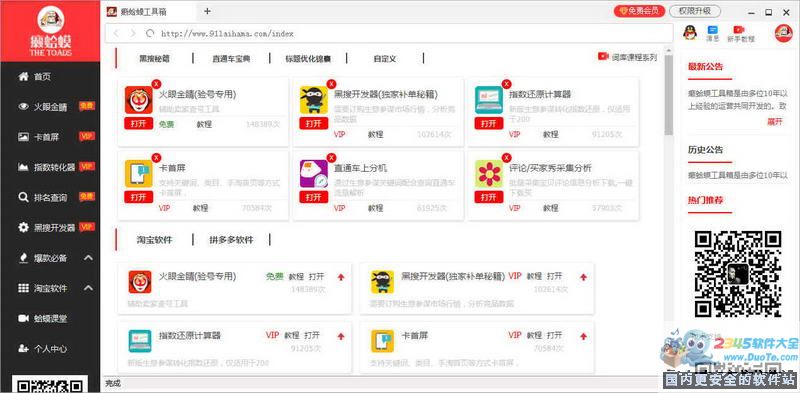Remove 火眼金睛 card with red X
The height and width of the screenshot is (393, 800).
[157, 84]
